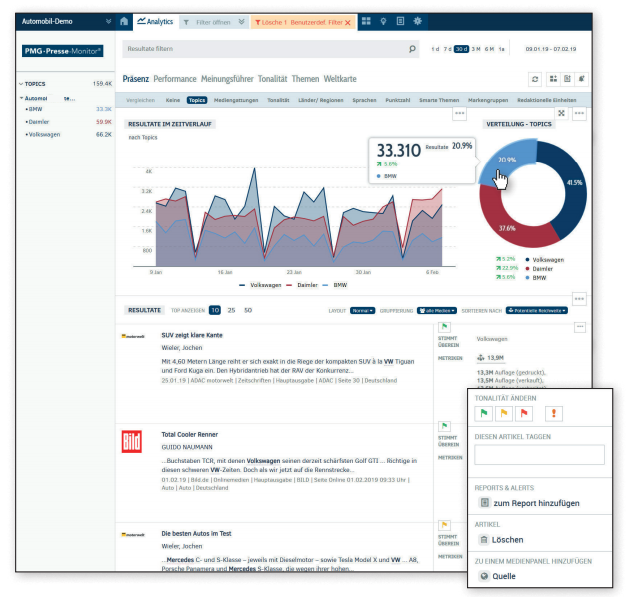
Task: Open the report document icon in top bar
Action: coord(400,21)
